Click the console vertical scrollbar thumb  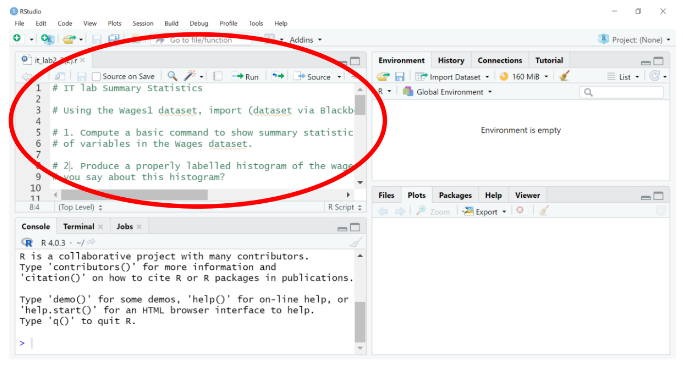(360, 322)
